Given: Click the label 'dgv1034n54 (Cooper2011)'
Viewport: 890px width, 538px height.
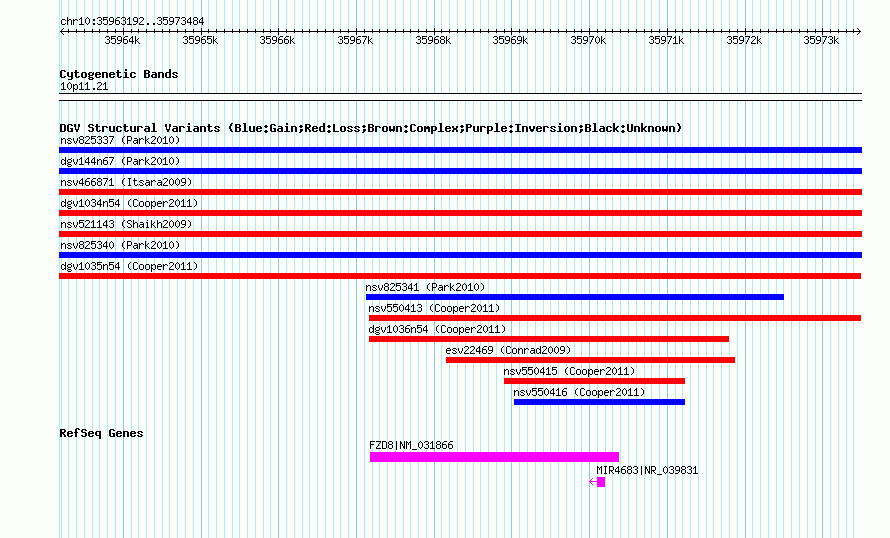Looking at the screenshot, I should [129, 203].
